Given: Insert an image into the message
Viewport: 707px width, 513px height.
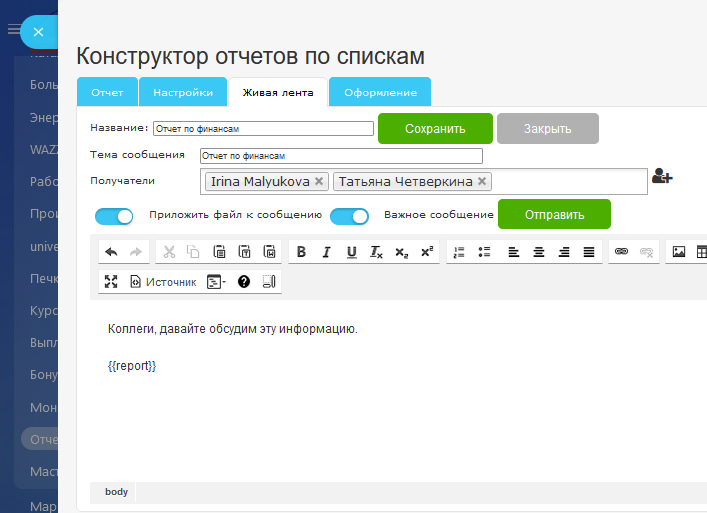Looking at the screenshot, I should click(679, 252).
